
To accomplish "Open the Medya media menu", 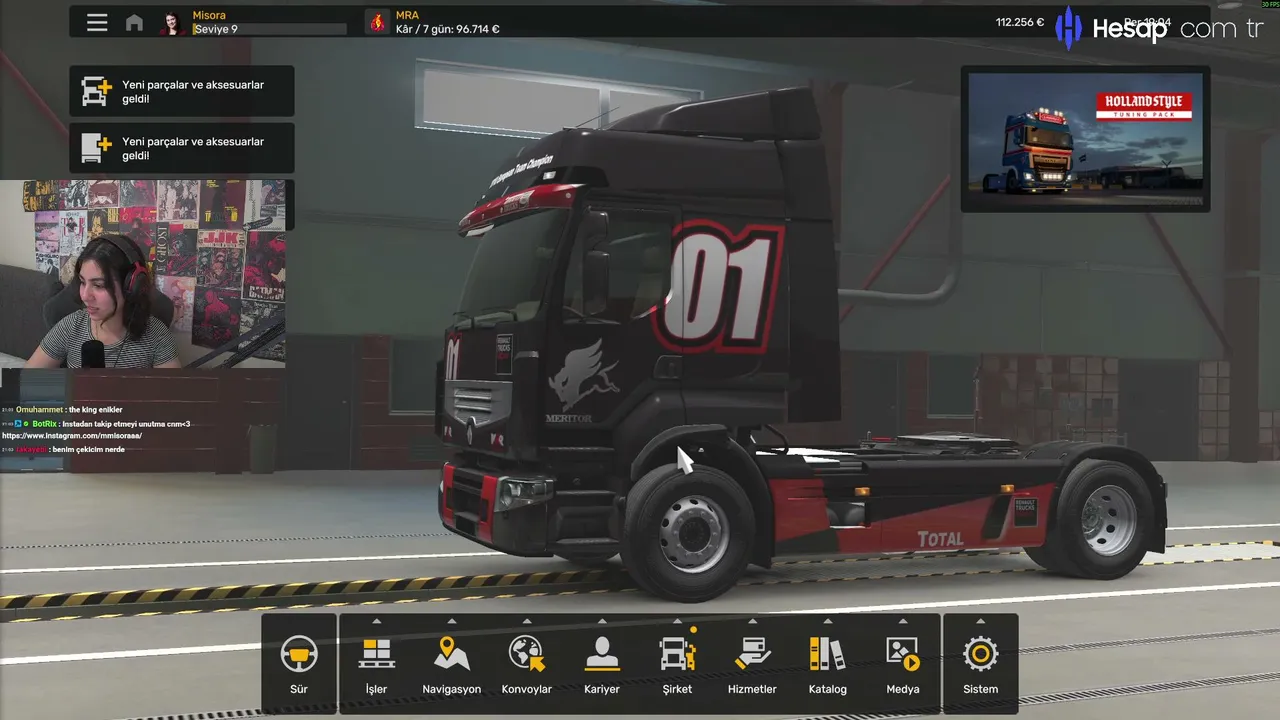I will (x=903, y=663).
